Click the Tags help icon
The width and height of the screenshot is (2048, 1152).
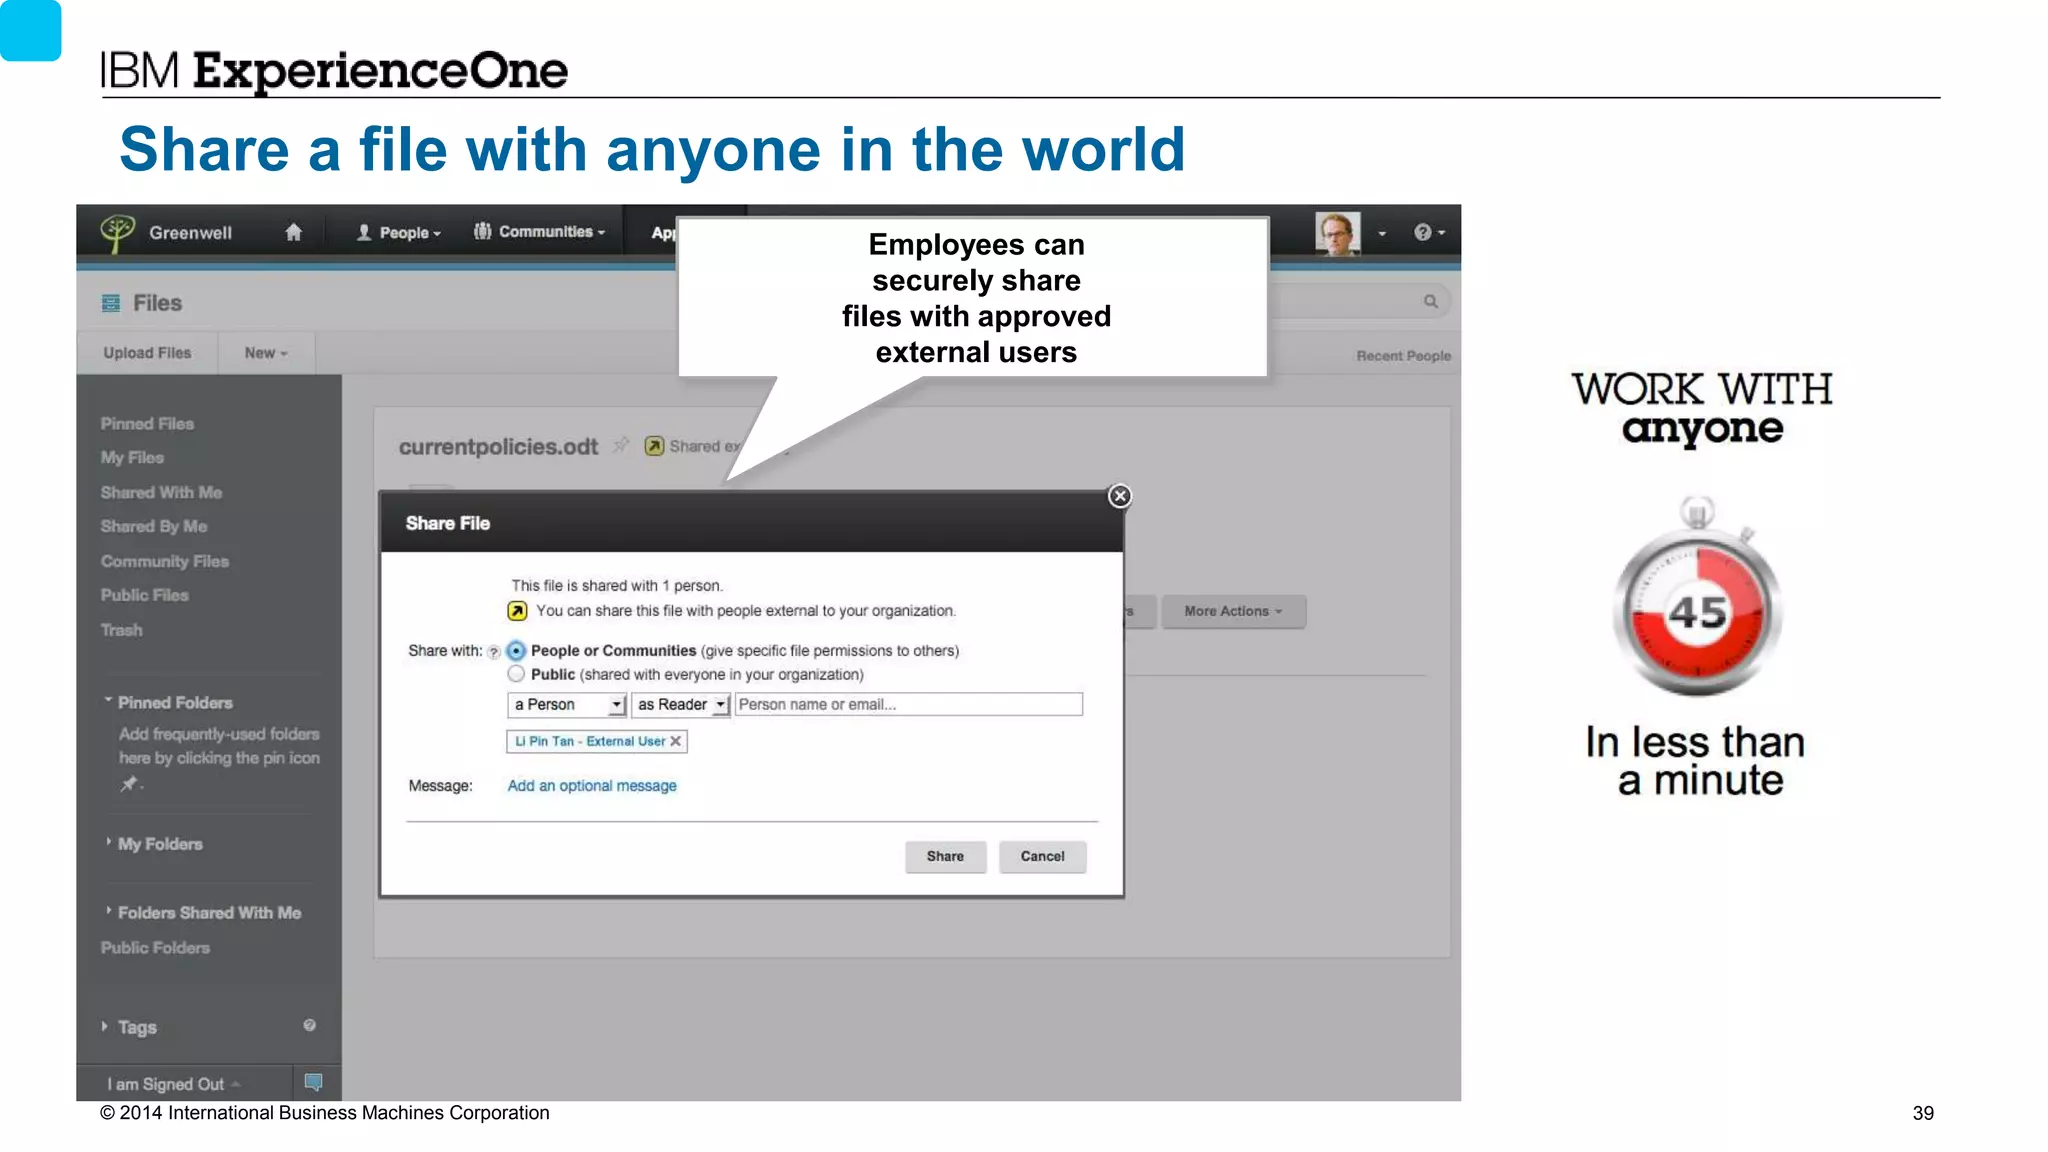click(309, 1026)
